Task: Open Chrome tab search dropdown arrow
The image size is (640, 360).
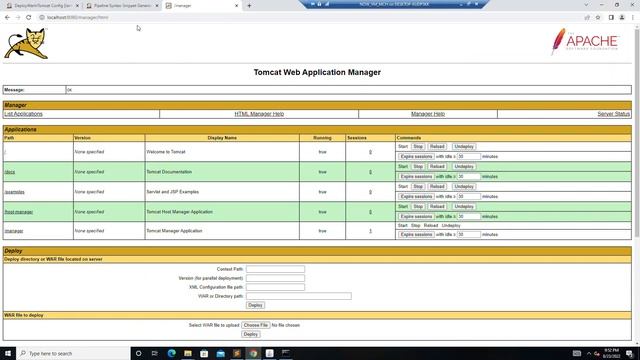Action: pos(587,5)
